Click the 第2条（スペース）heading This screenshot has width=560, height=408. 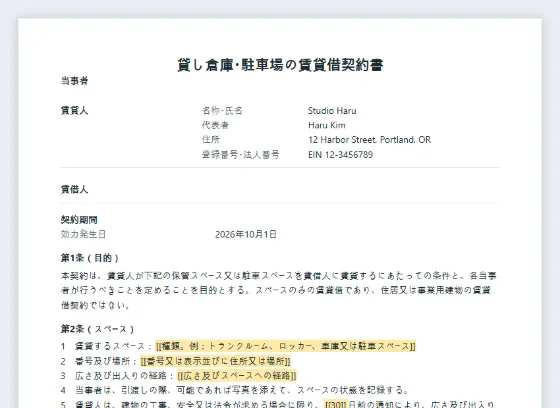pyautogui.click(x=97, y=329)
